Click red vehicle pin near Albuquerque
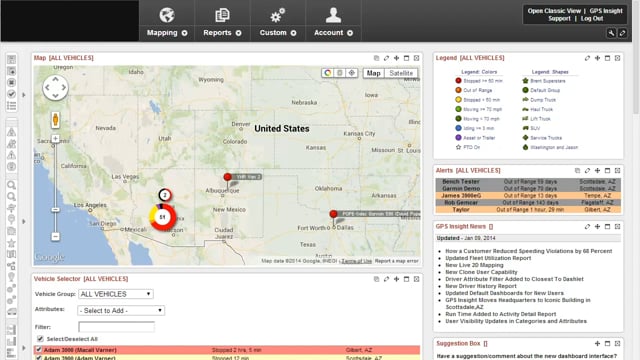This screenshot has width=640, height=360. (x=228, y=177)
